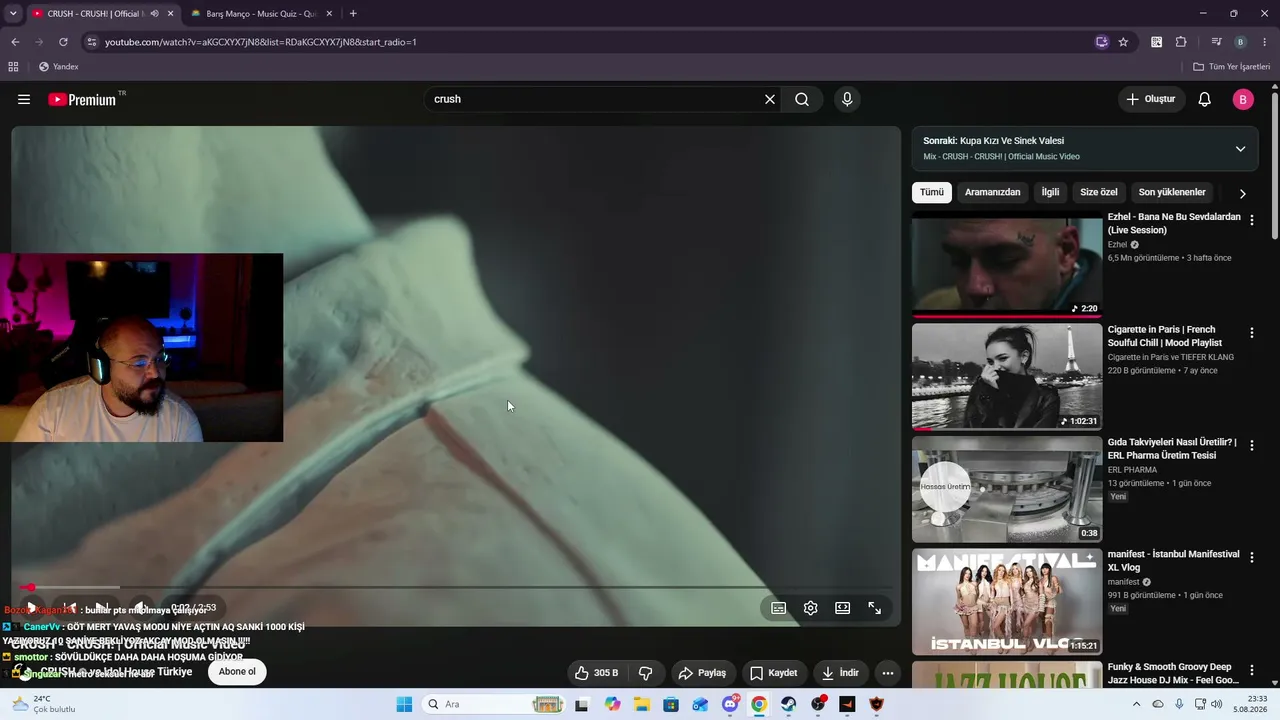The image size is (1280, 720).
Task: Open ERL Pharma Üretim Tesisi thumbnail
Action: pos(1007,489)
